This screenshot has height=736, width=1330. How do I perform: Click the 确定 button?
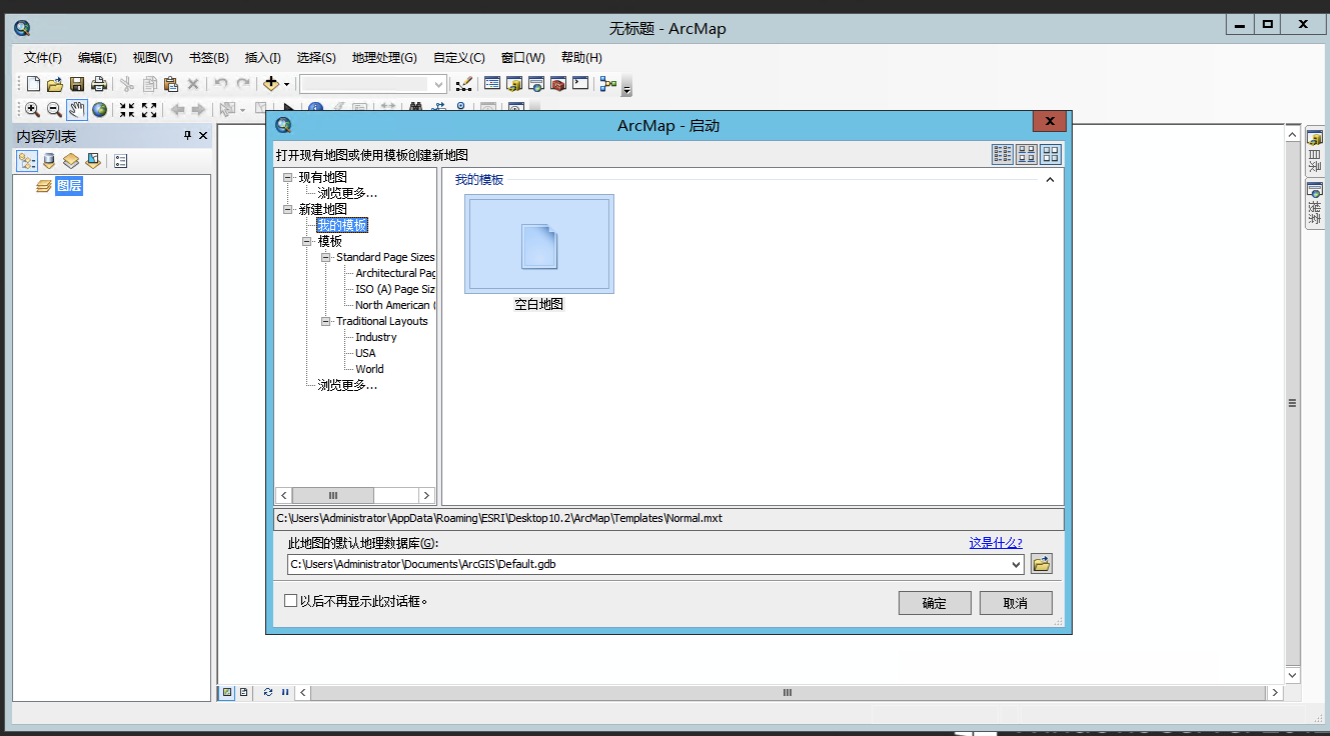[934, 603]
